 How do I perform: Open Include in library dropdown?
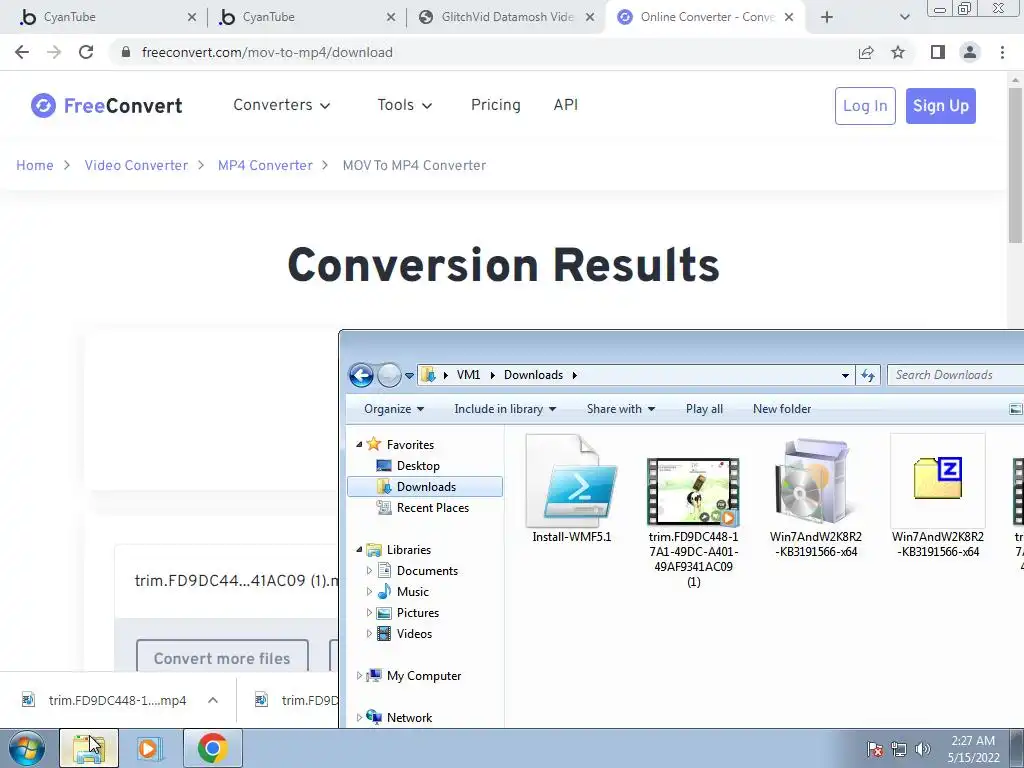(505, 409)
